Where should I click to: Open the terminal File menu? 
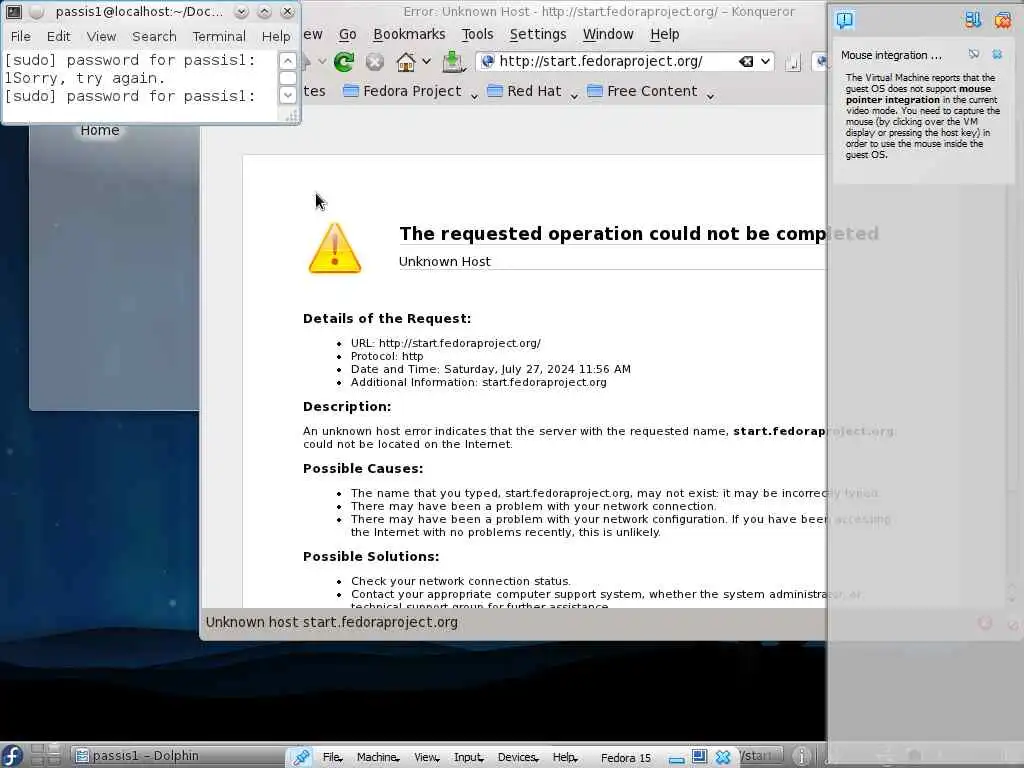point(20,37)
